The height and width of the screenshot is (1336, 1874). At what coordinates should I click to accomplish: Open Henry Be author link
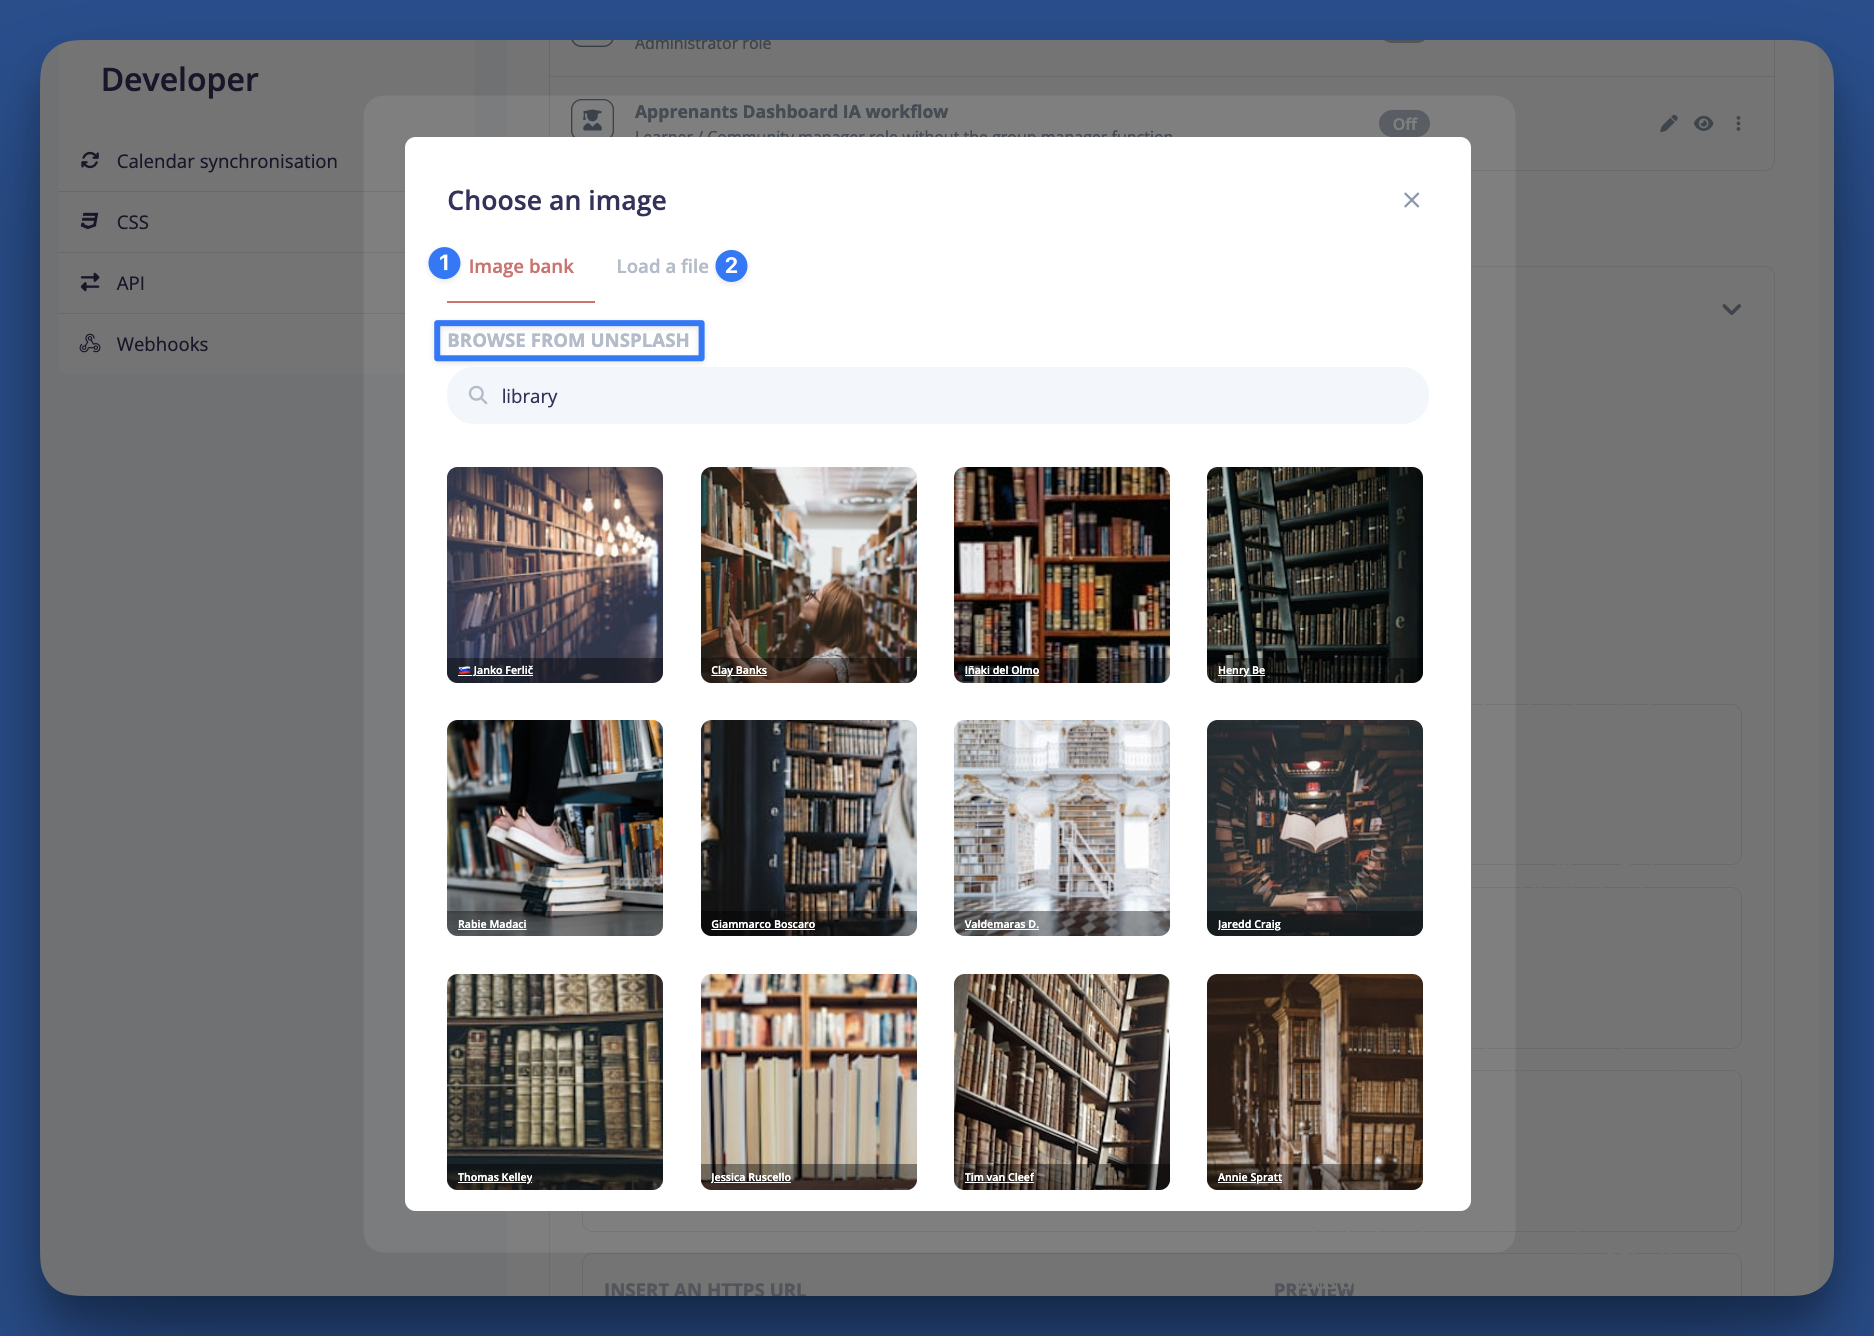[x=1241, y=670]
